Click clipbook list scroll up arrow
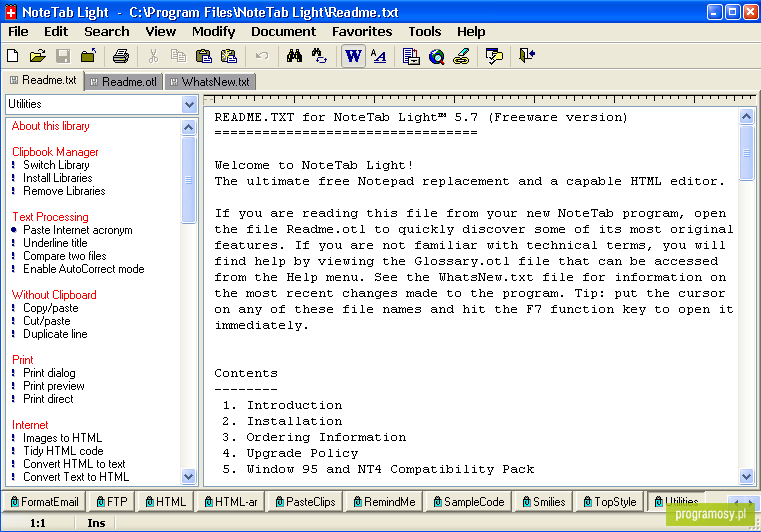This screenshot has height=532, width=761. point(188,128)
